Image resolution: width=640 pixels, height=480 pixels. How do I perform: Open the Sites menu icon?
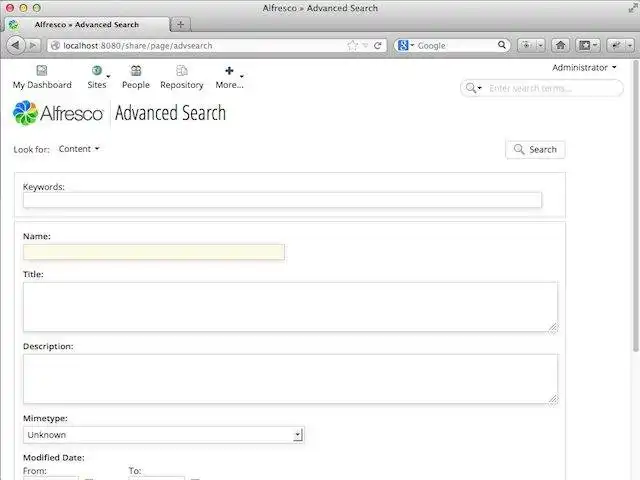(97, 71)
